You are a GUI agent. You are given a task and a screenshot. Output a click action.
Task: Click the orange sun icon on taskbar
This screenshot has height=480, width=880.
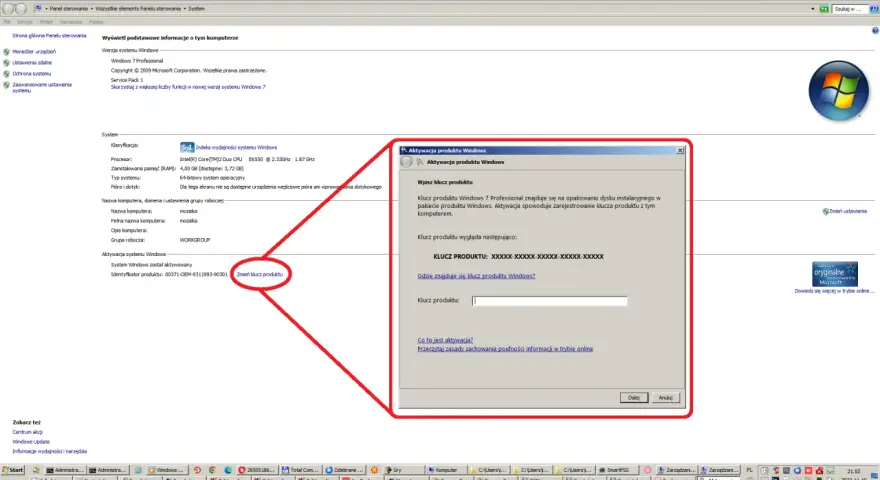pyautogui.click(x=374, y=470)
